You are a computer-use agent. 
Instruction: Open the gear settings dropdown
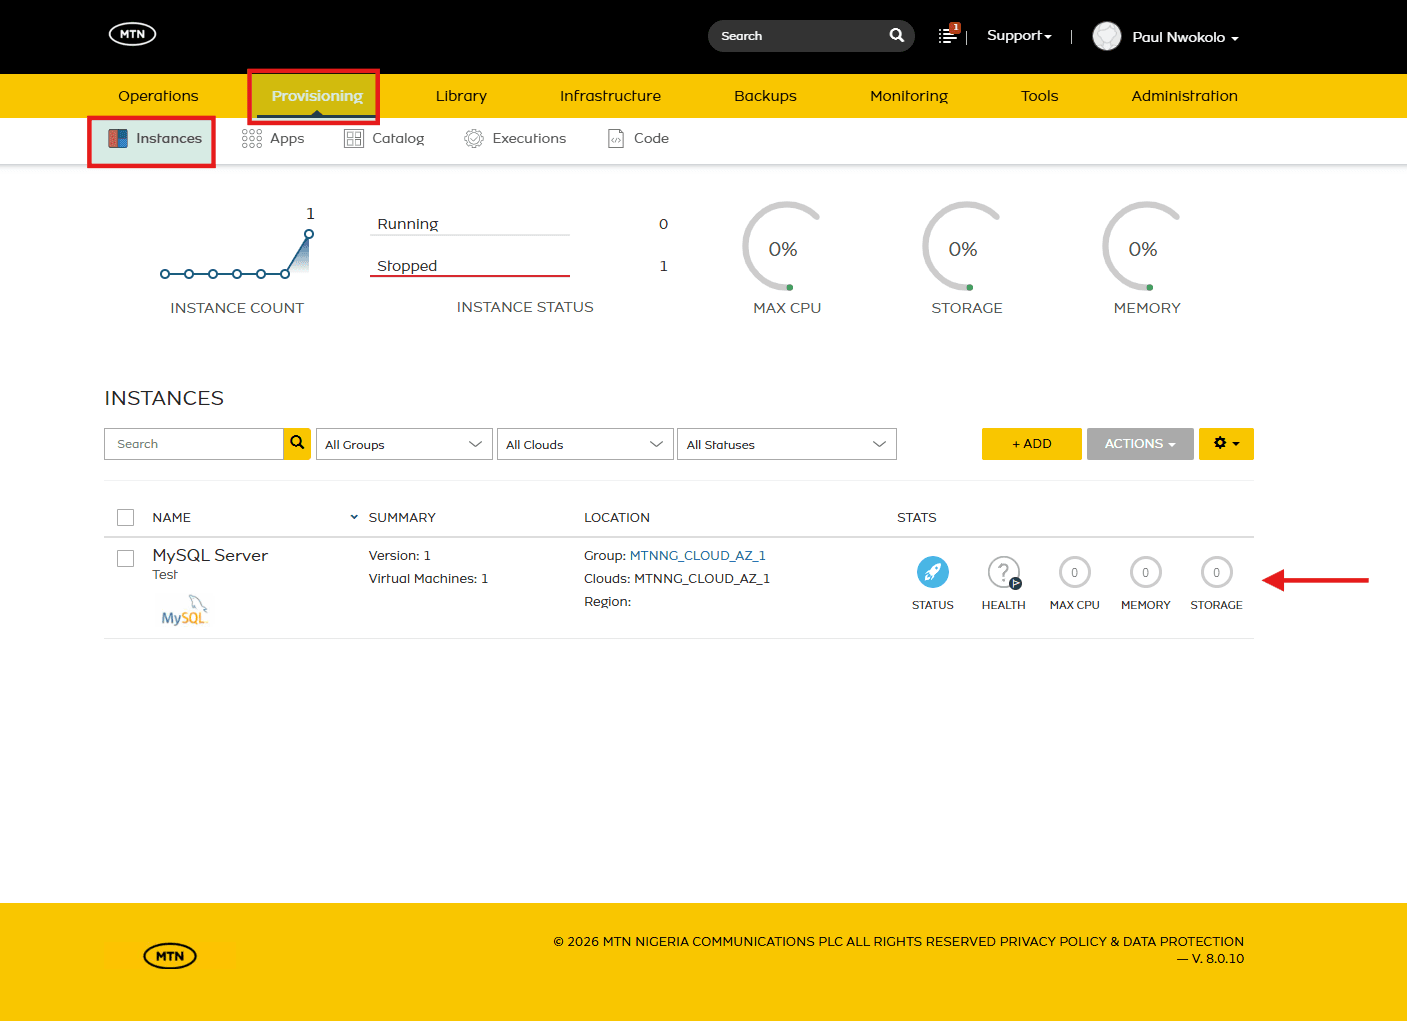(x=1226, y=444)
